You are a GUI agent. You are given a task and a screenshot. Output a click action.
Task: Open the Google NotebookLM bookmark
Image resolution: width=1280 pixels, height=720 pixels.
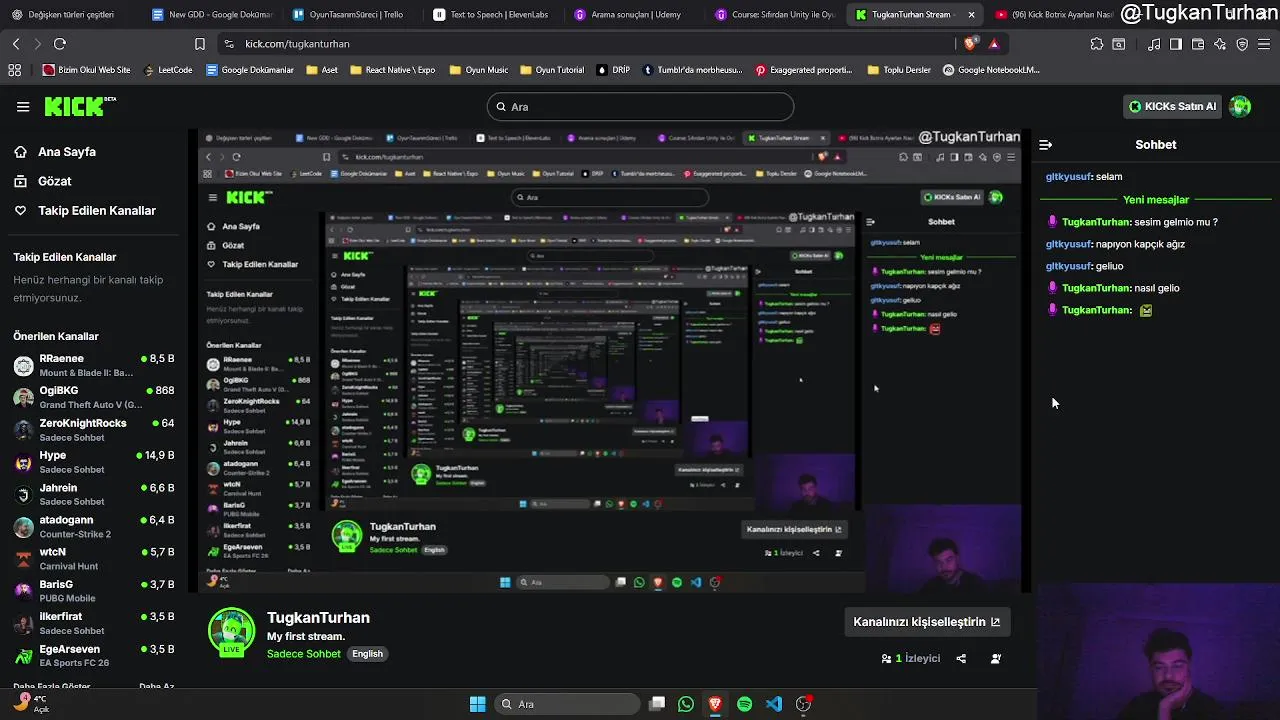coord(991,70)
